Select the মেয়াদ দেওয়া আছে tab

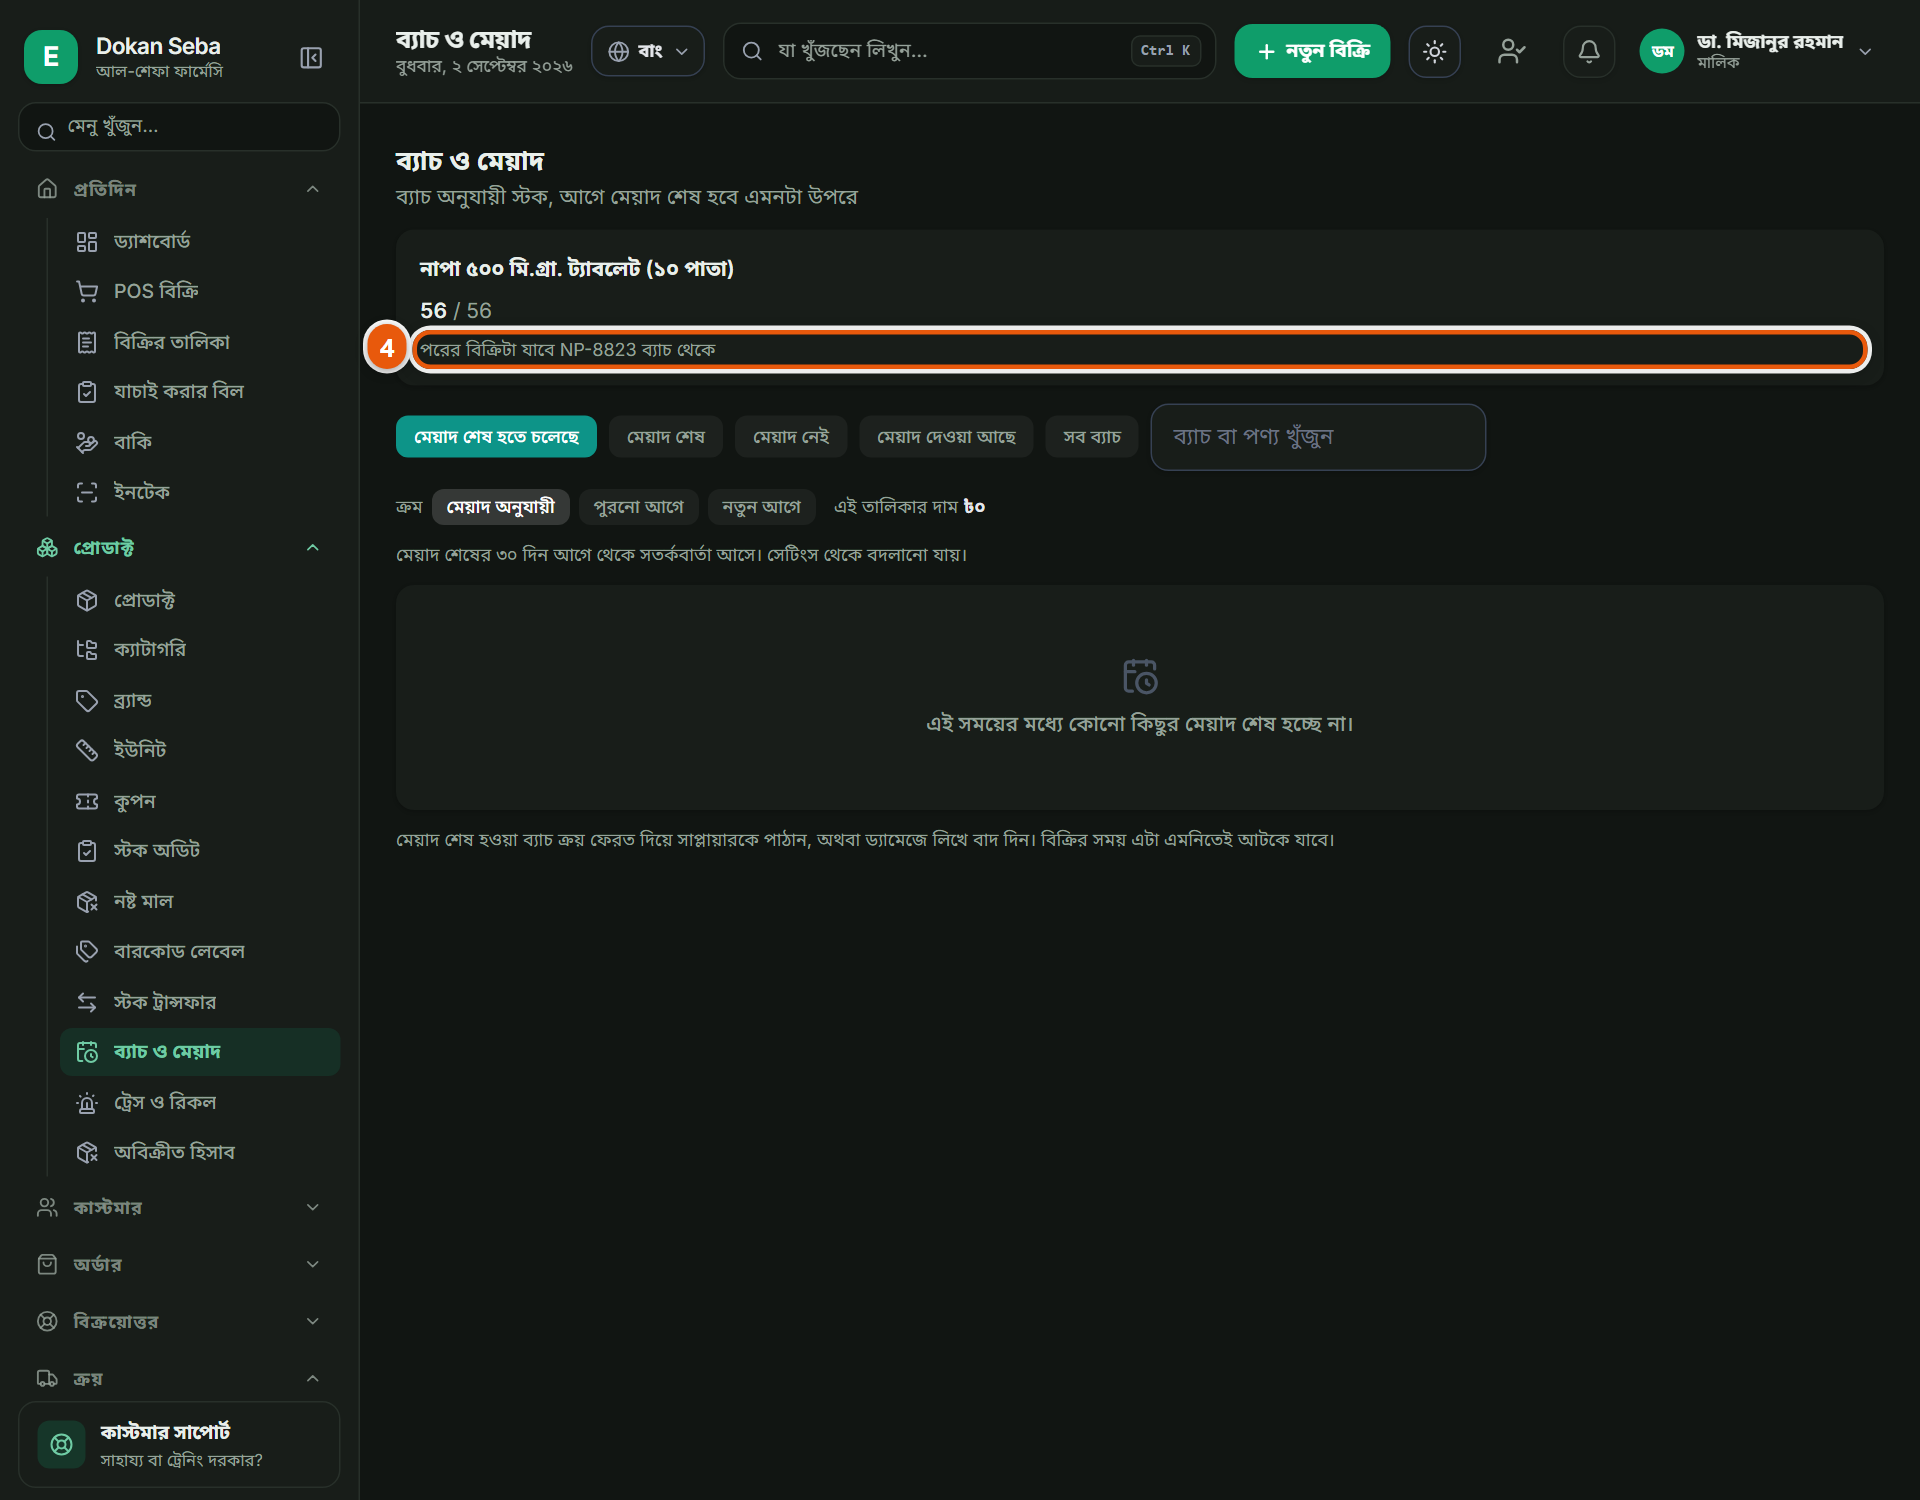pos(946,437)
